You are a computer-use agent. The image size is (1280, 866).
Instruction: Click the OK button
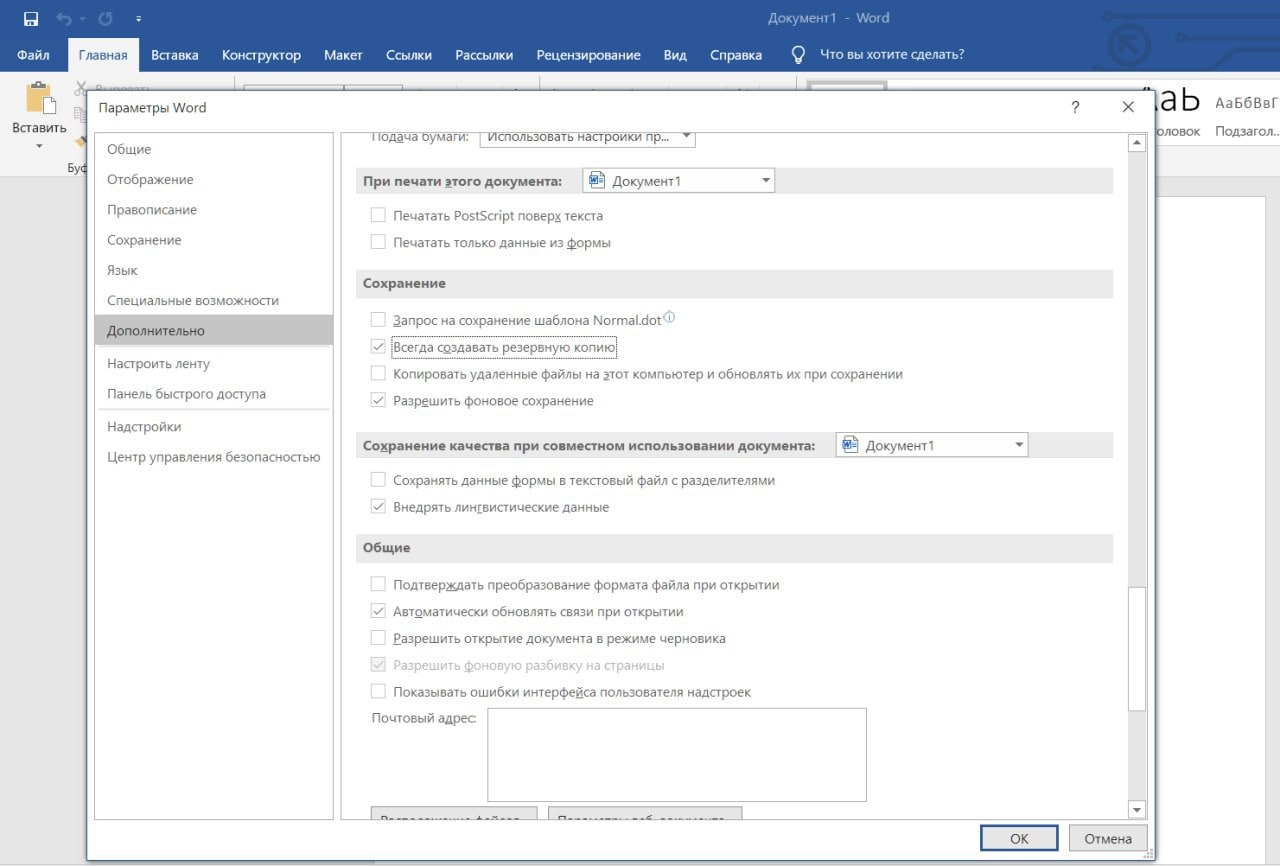tap(1018, 838)
